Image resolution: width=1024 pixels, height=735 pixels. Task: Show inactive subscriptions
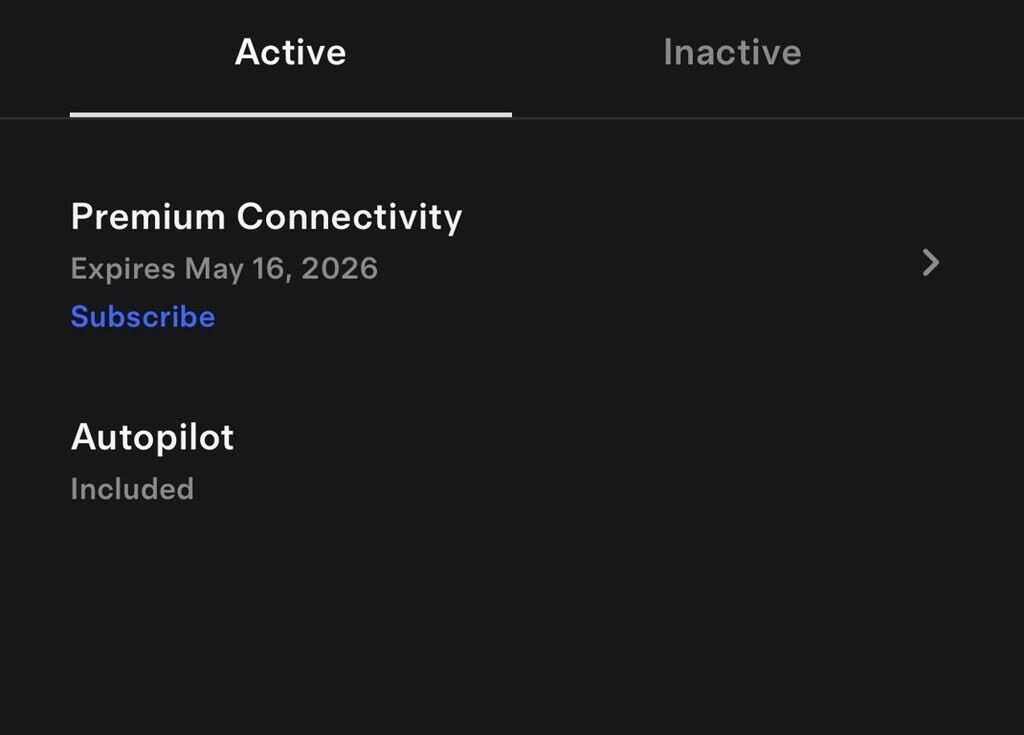[x=732, y=52]
